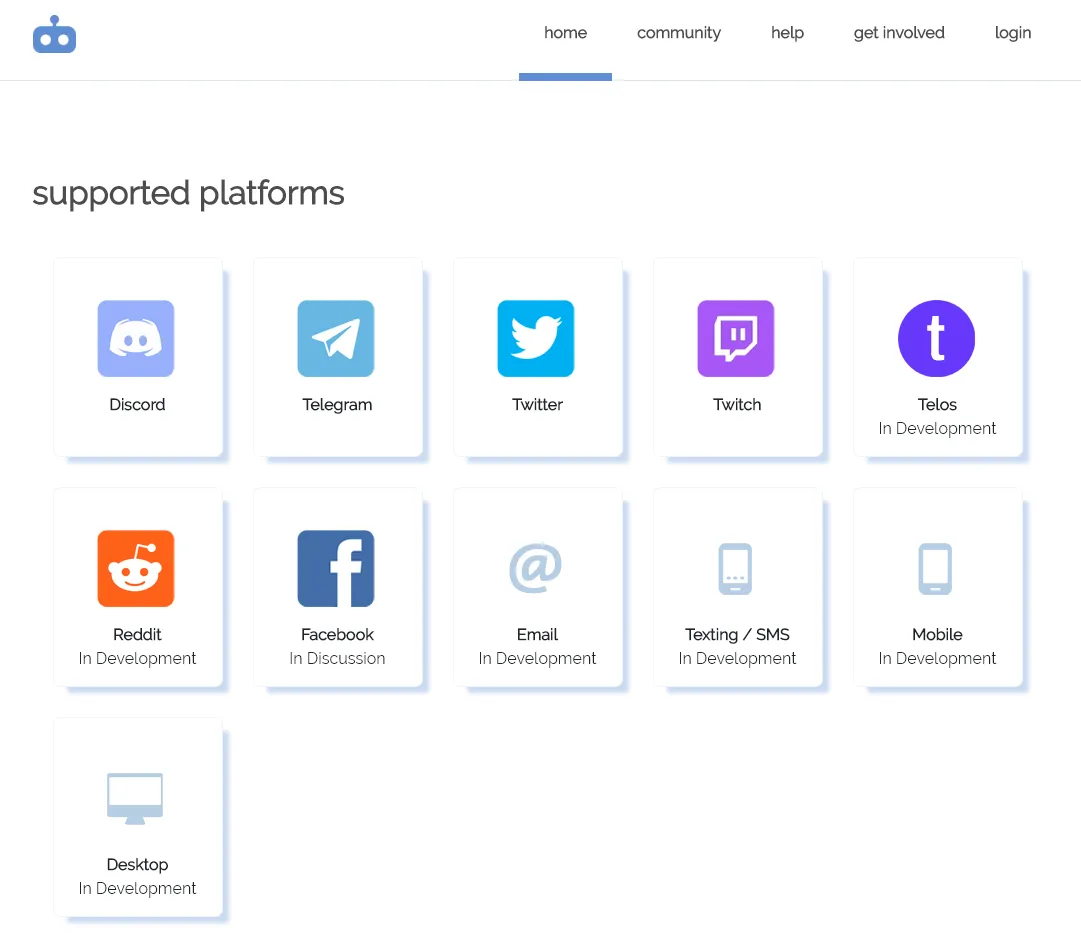
Task: Click the Twitter label text
Action: (537, 405)
